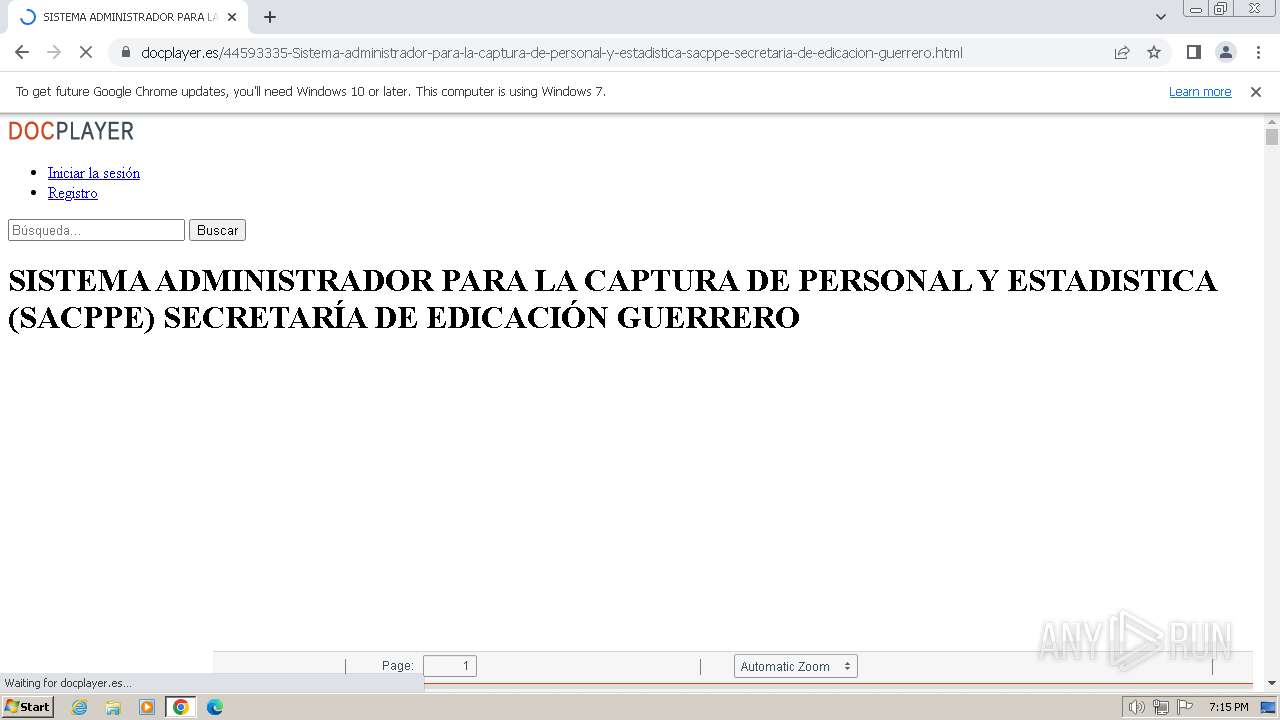1280x720 pixels.
Task: Open the Iniciar la sesión link
Action: coord(94,173)
